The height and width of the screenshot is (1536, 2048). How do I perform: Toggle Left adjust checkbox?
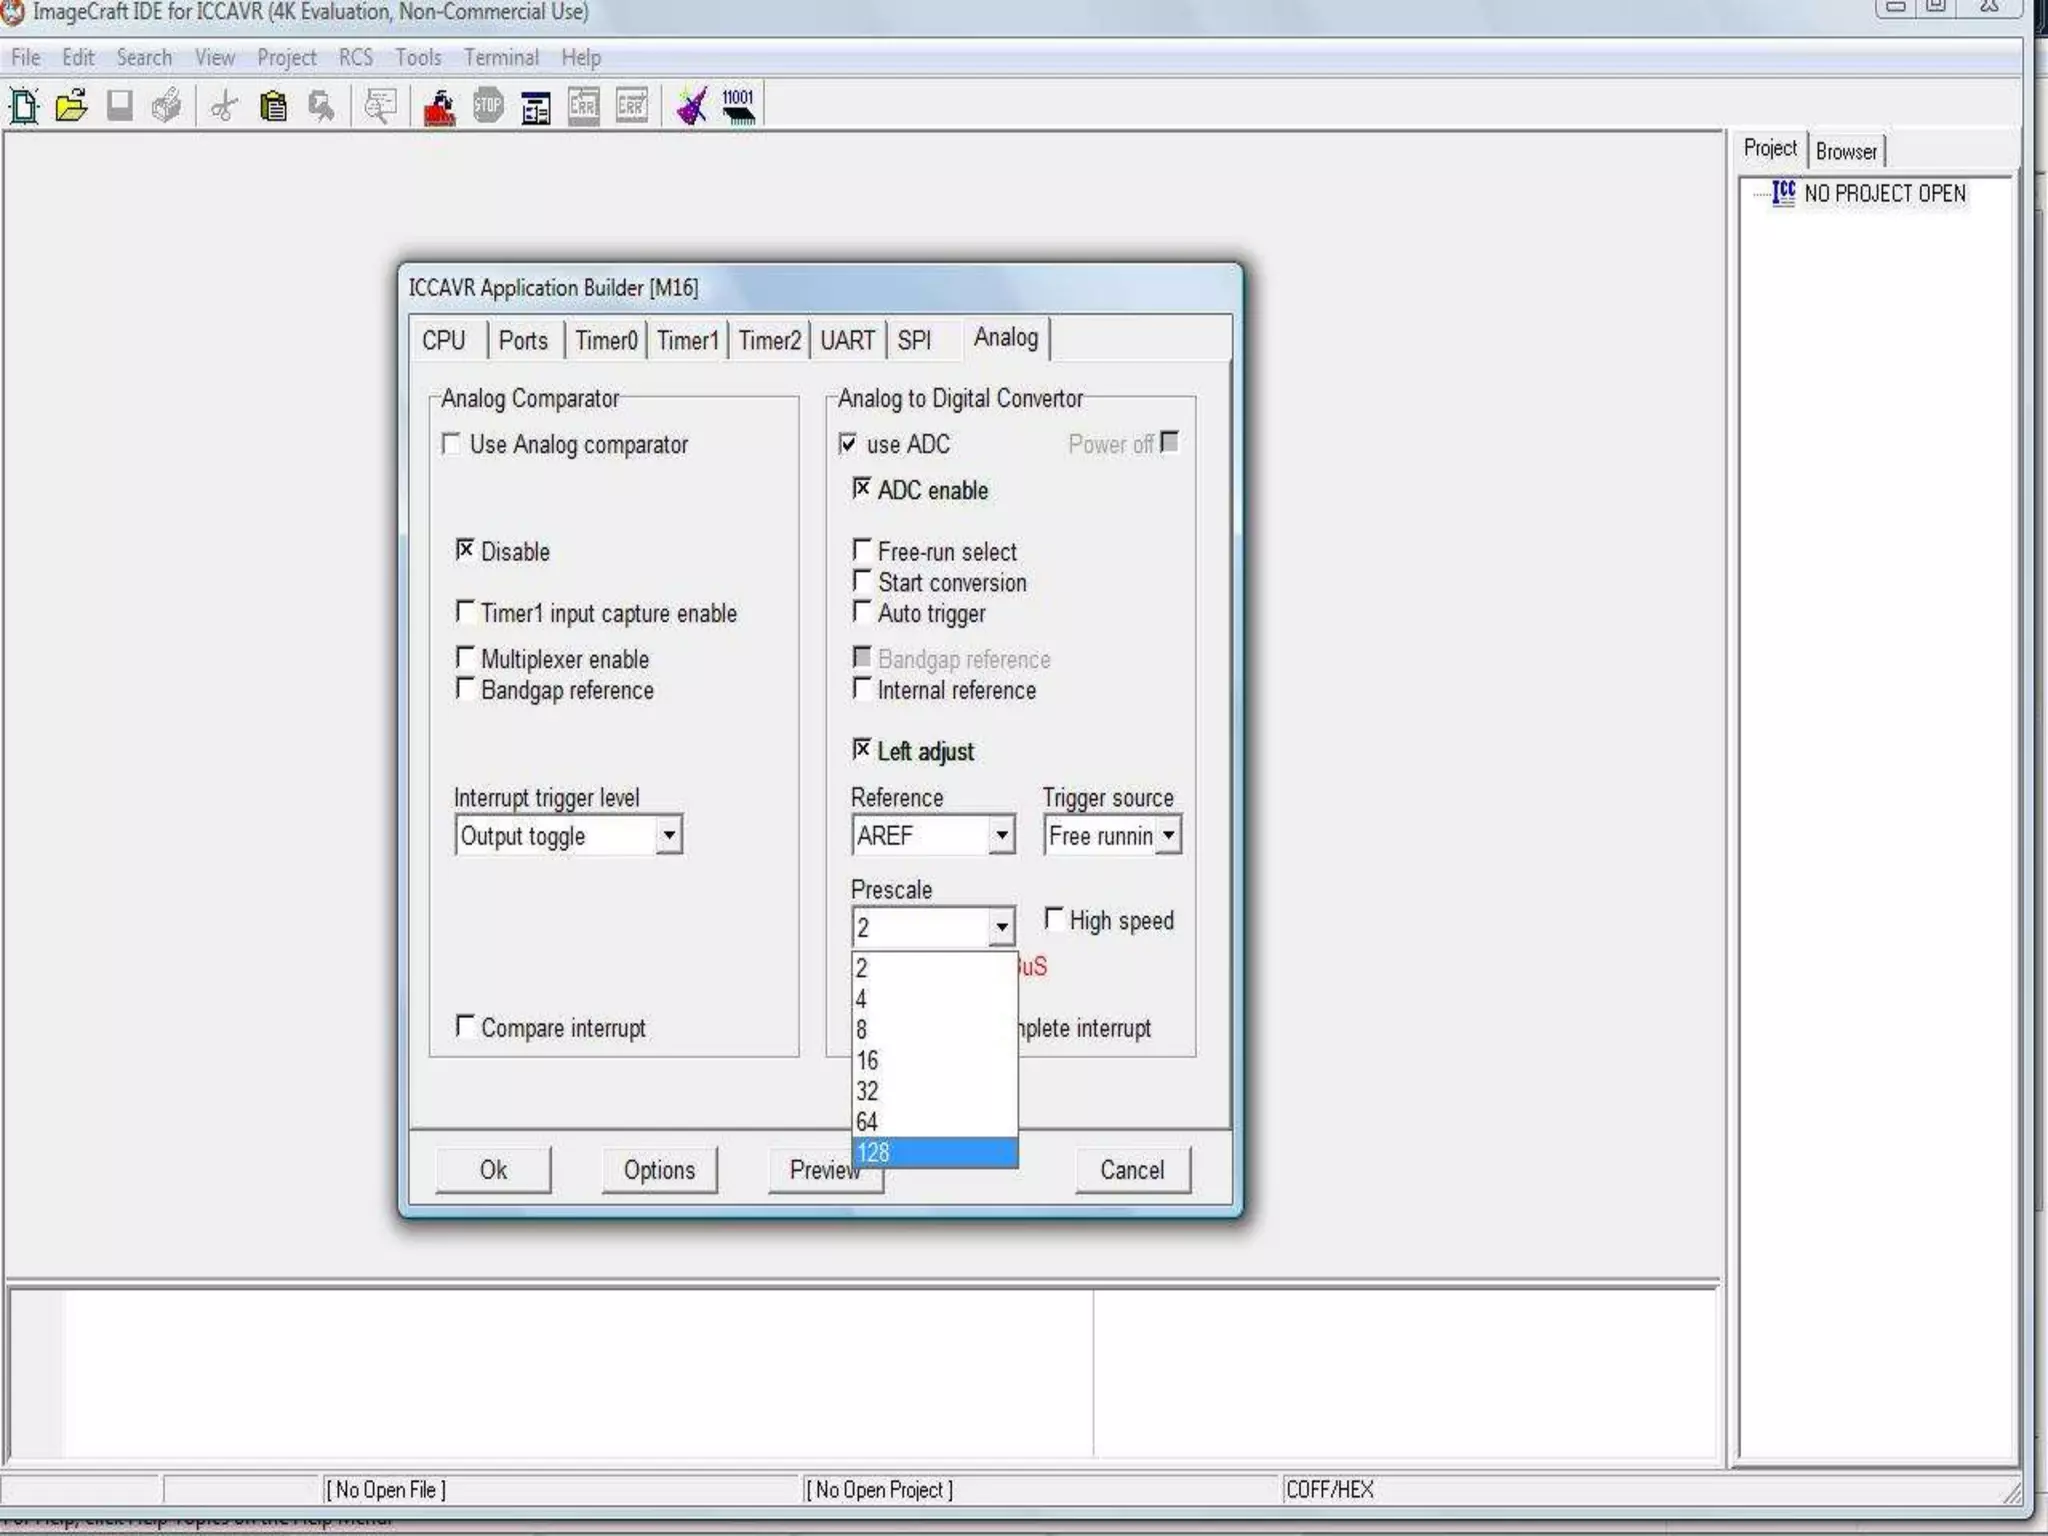pyautogui.click(x=862, y=750)
